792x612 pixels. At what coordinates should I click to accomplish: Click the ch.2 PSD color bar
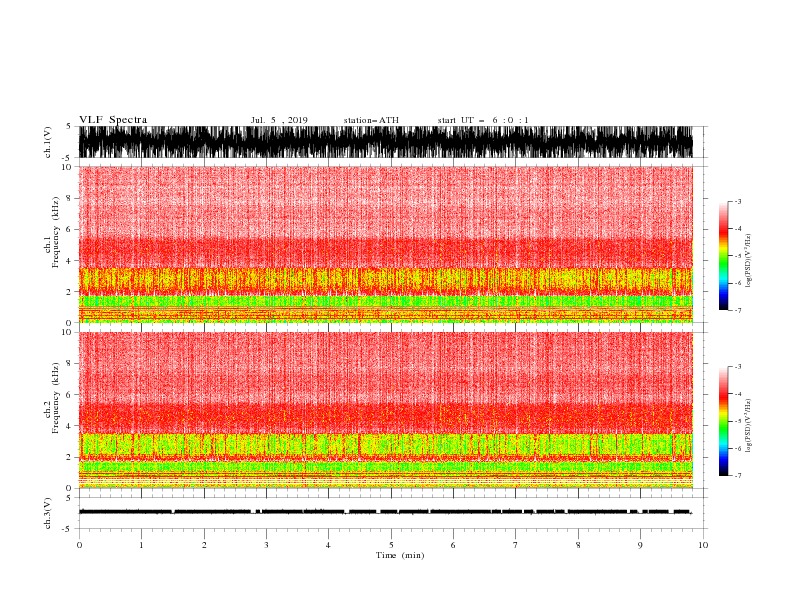pyautogui.click(x=724, y=421)
